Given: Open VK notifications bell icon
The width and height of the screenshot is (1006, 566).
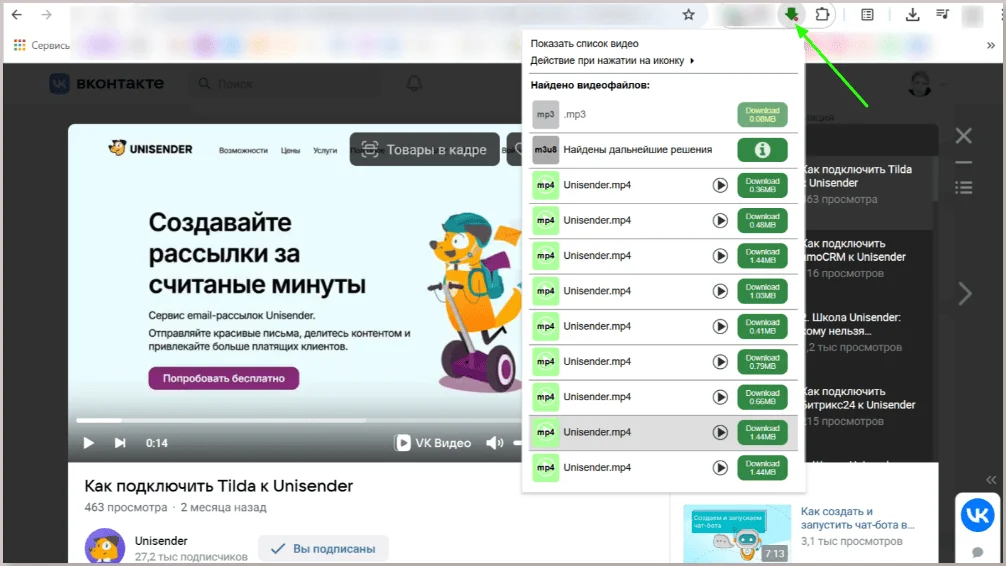Looking at the screenshot, I should click(x=414, y=84).
